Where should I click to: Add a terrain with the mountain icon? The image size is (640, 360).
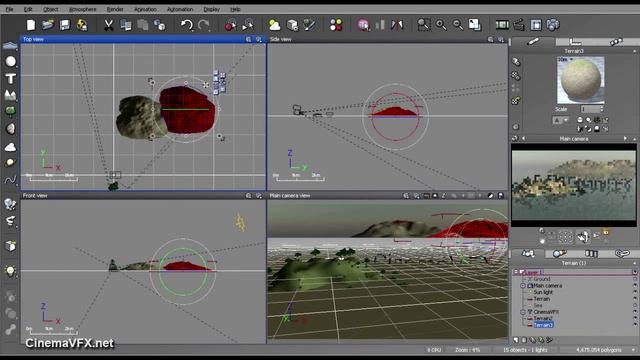(x=11, y=95)
